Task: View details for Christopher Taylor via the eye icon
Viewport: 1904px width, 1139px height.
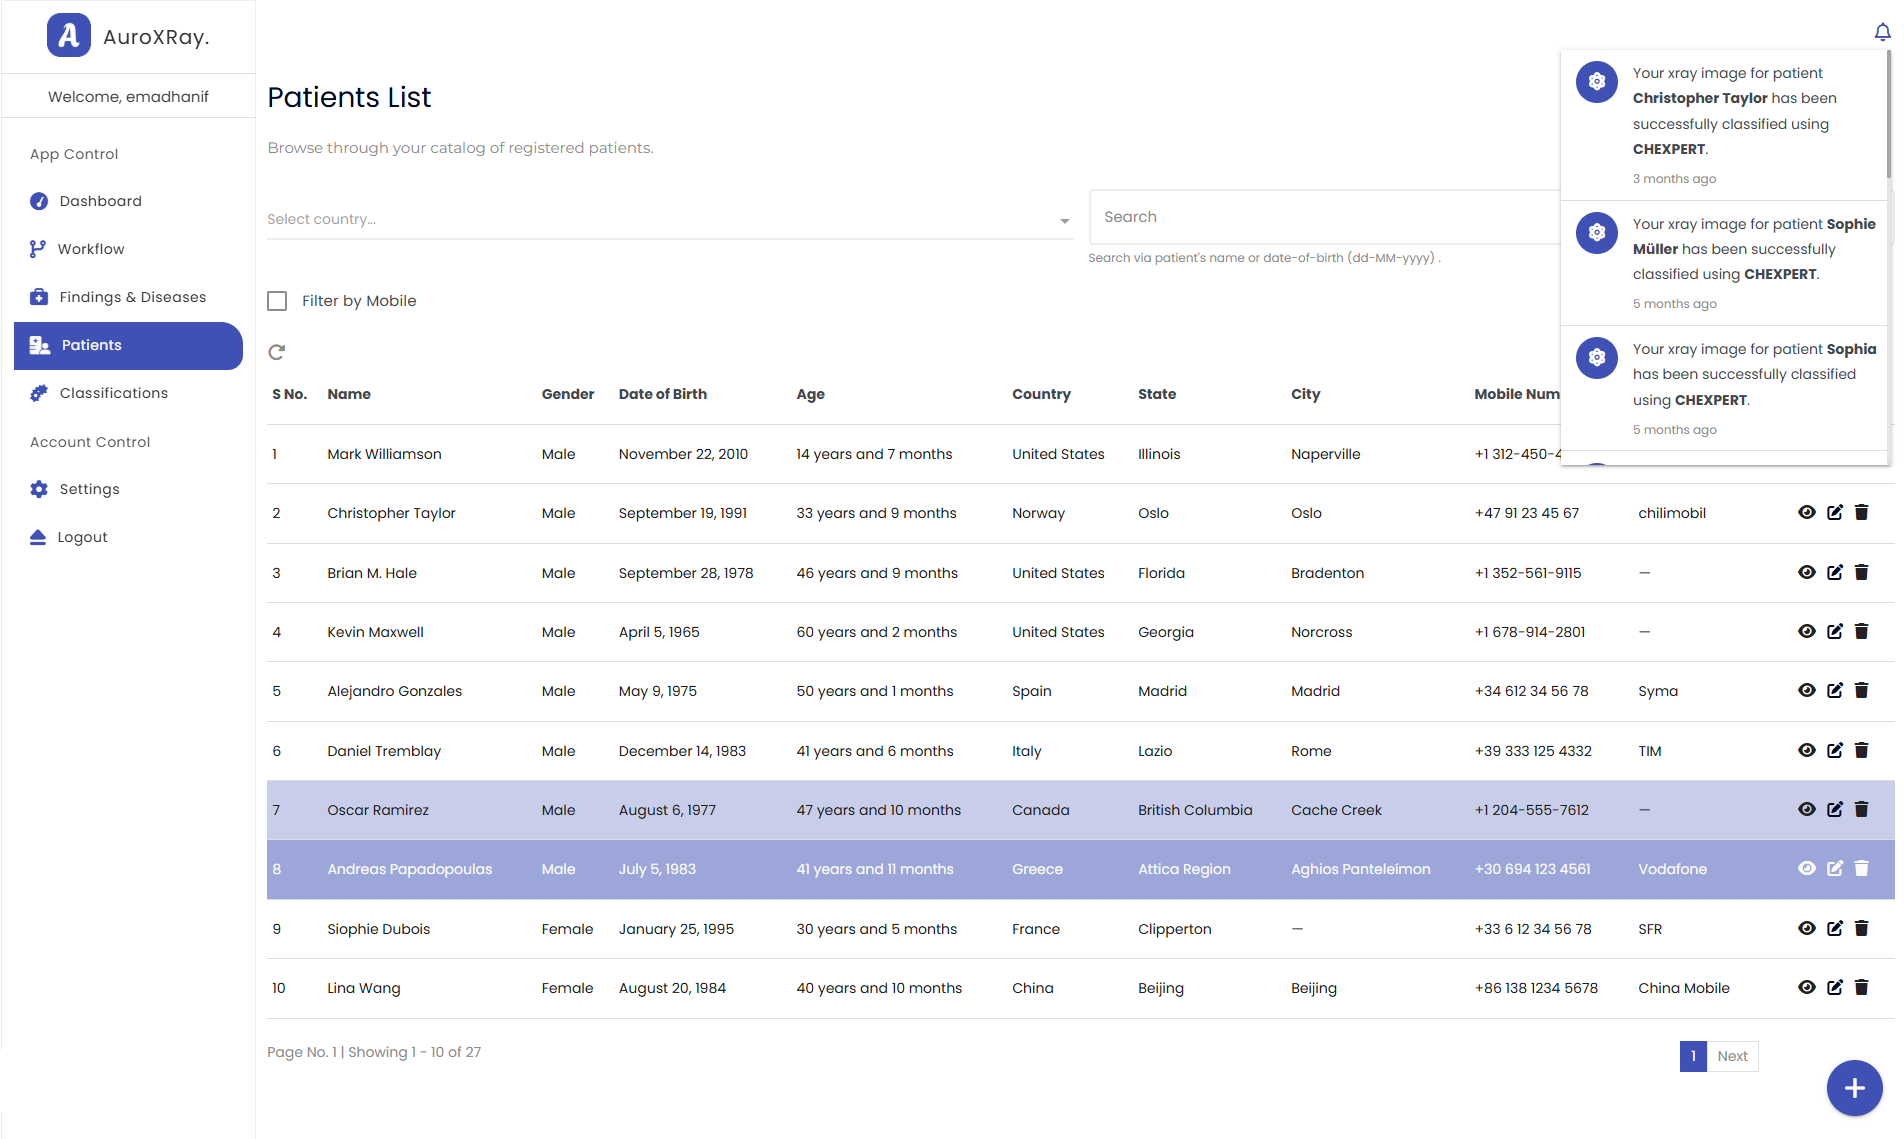Action: 1807,512
